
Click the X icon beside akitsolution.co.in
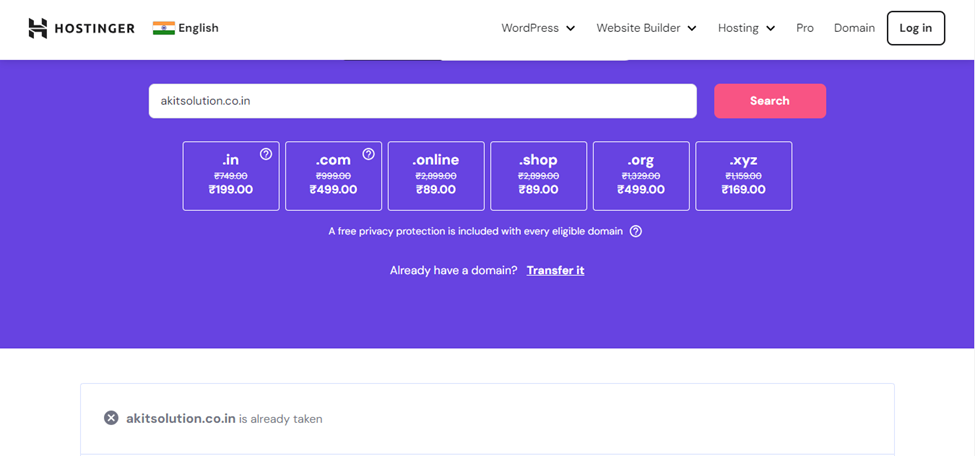coord(111,418)
